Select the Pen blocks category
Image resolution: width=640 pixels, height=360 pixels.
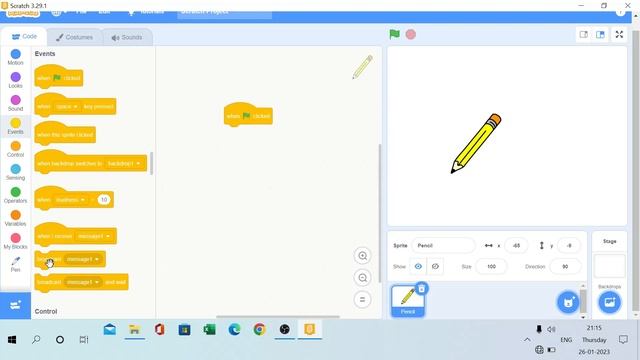(x=16, y=264)
